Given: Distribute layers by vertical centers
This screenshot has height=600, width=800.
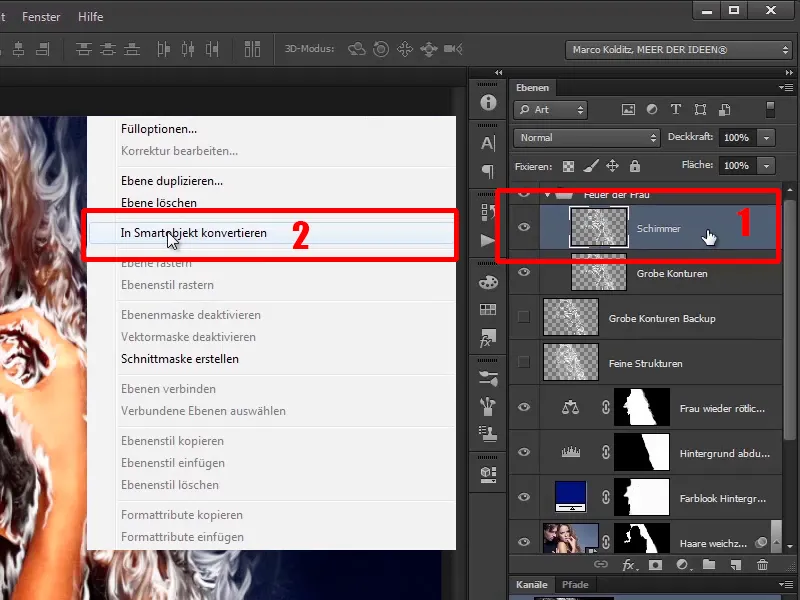Looking at the screenshot, I should pos(108,49).
